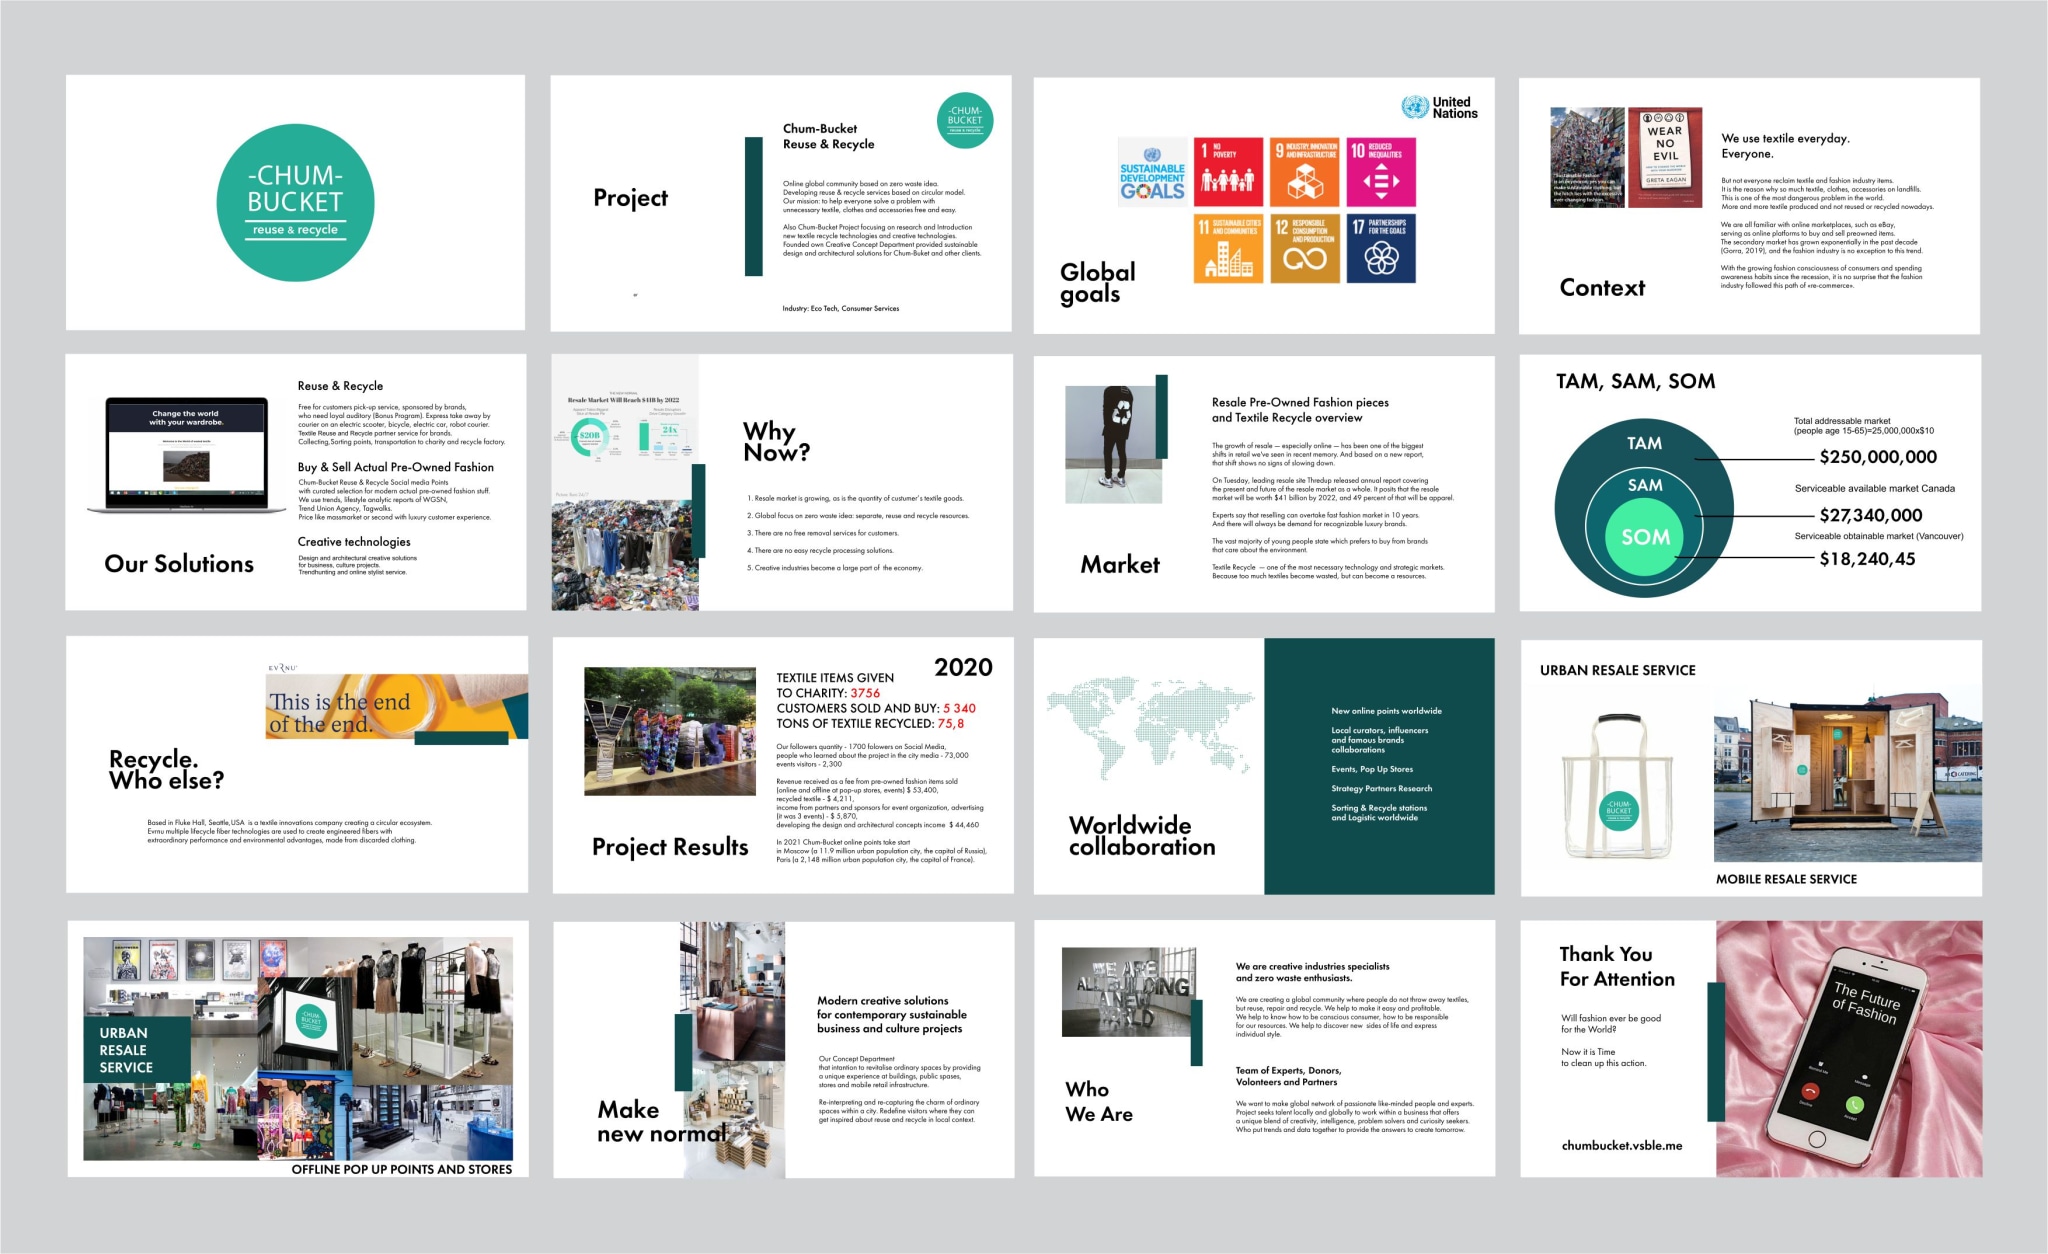The image size is (2048, 1254).
Task: Select the Why Now? slide
Action: tap(782, 482)
